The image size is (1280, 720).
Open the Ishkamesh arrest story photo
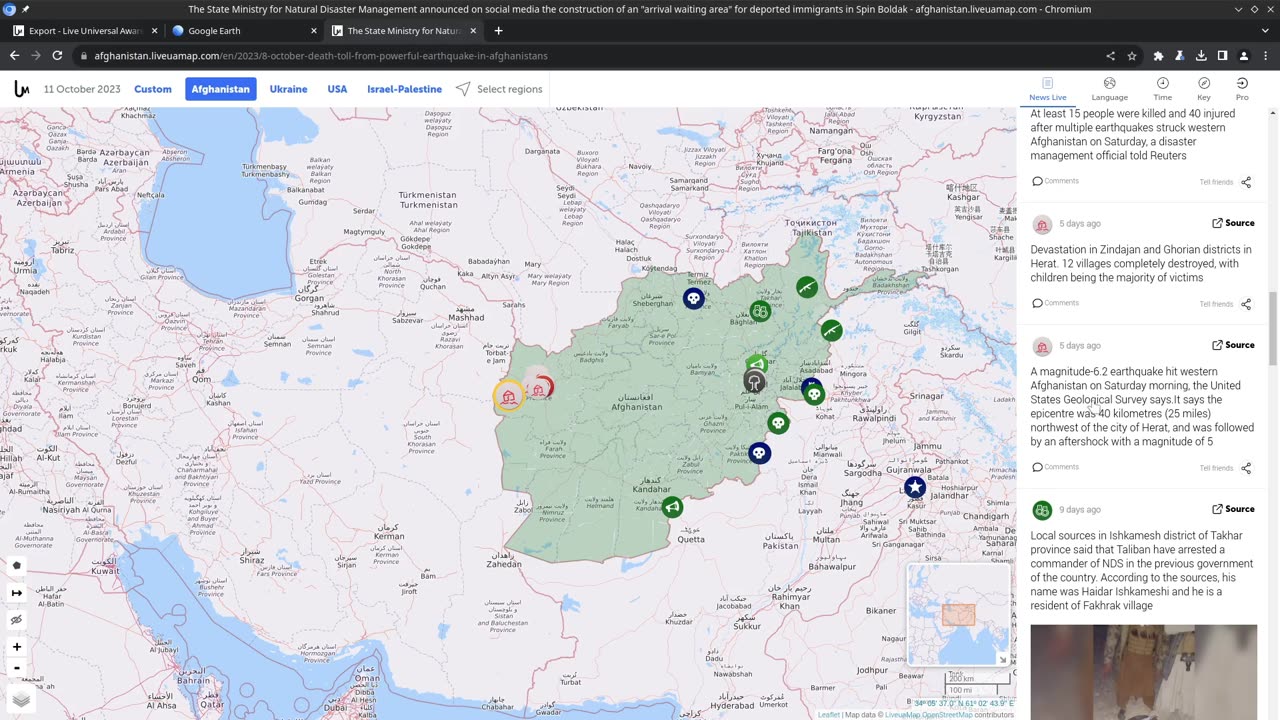1143,672
